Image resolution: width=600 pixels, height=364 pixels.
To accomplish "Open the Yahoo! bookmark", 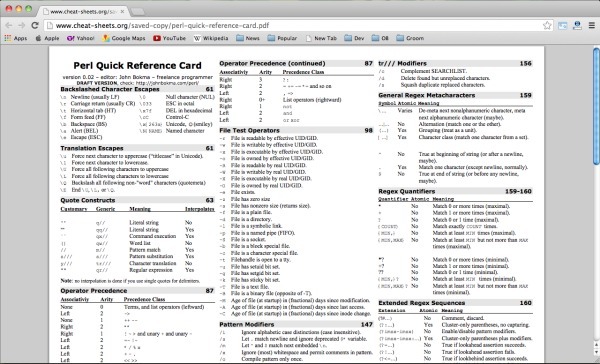I will click(x=80, y=38).
